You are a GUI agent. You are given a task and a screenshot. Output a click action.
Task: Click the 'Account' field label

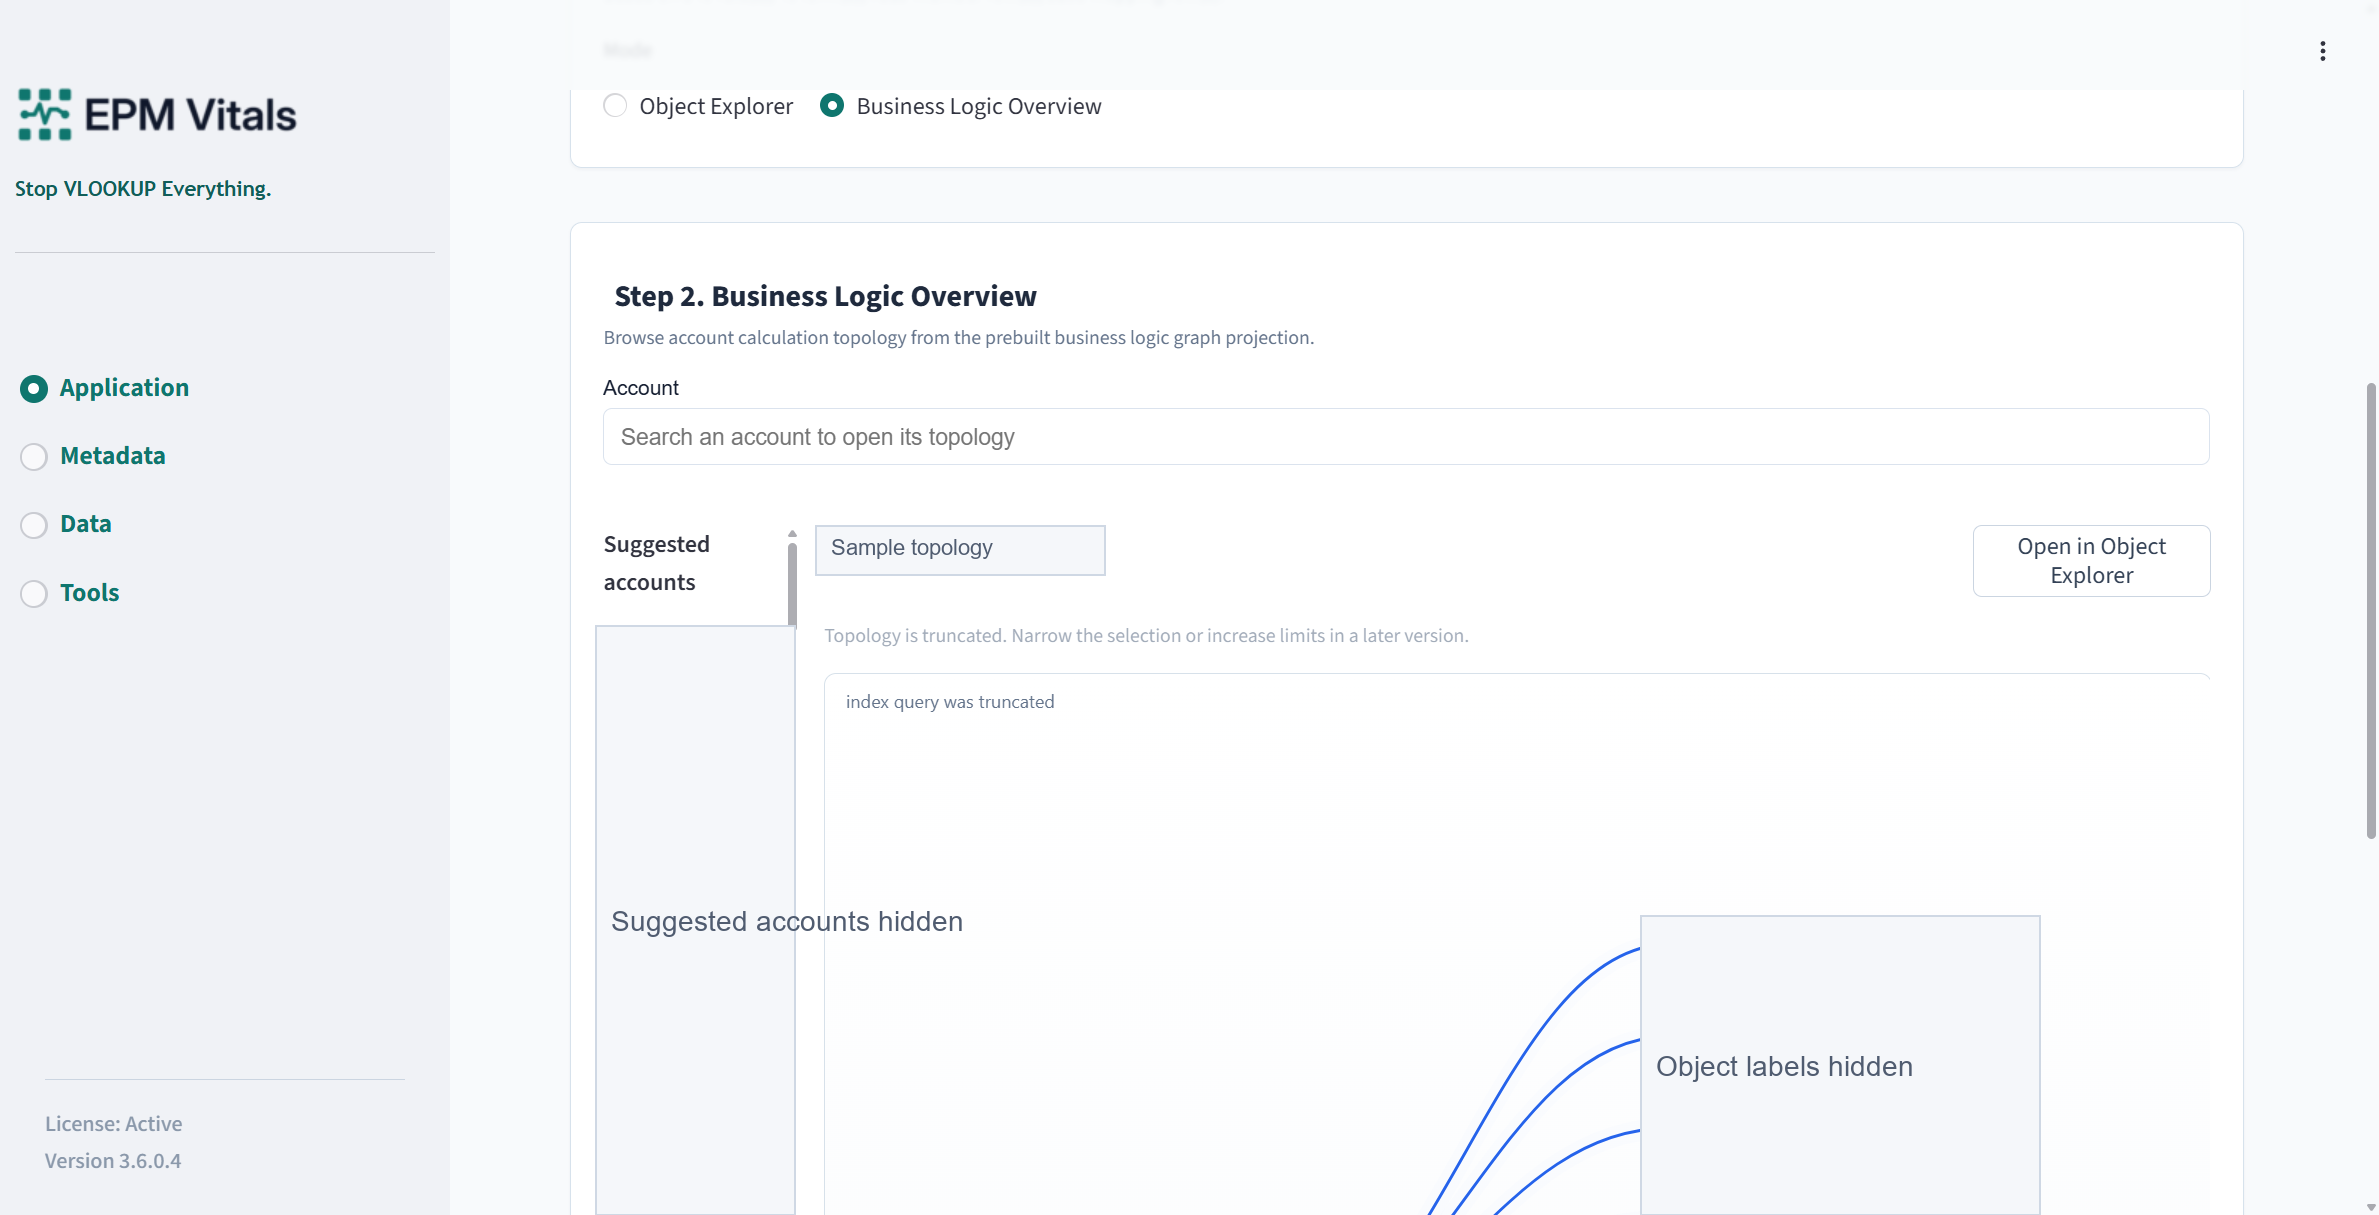pyautogui.click(x=641, y=388)
